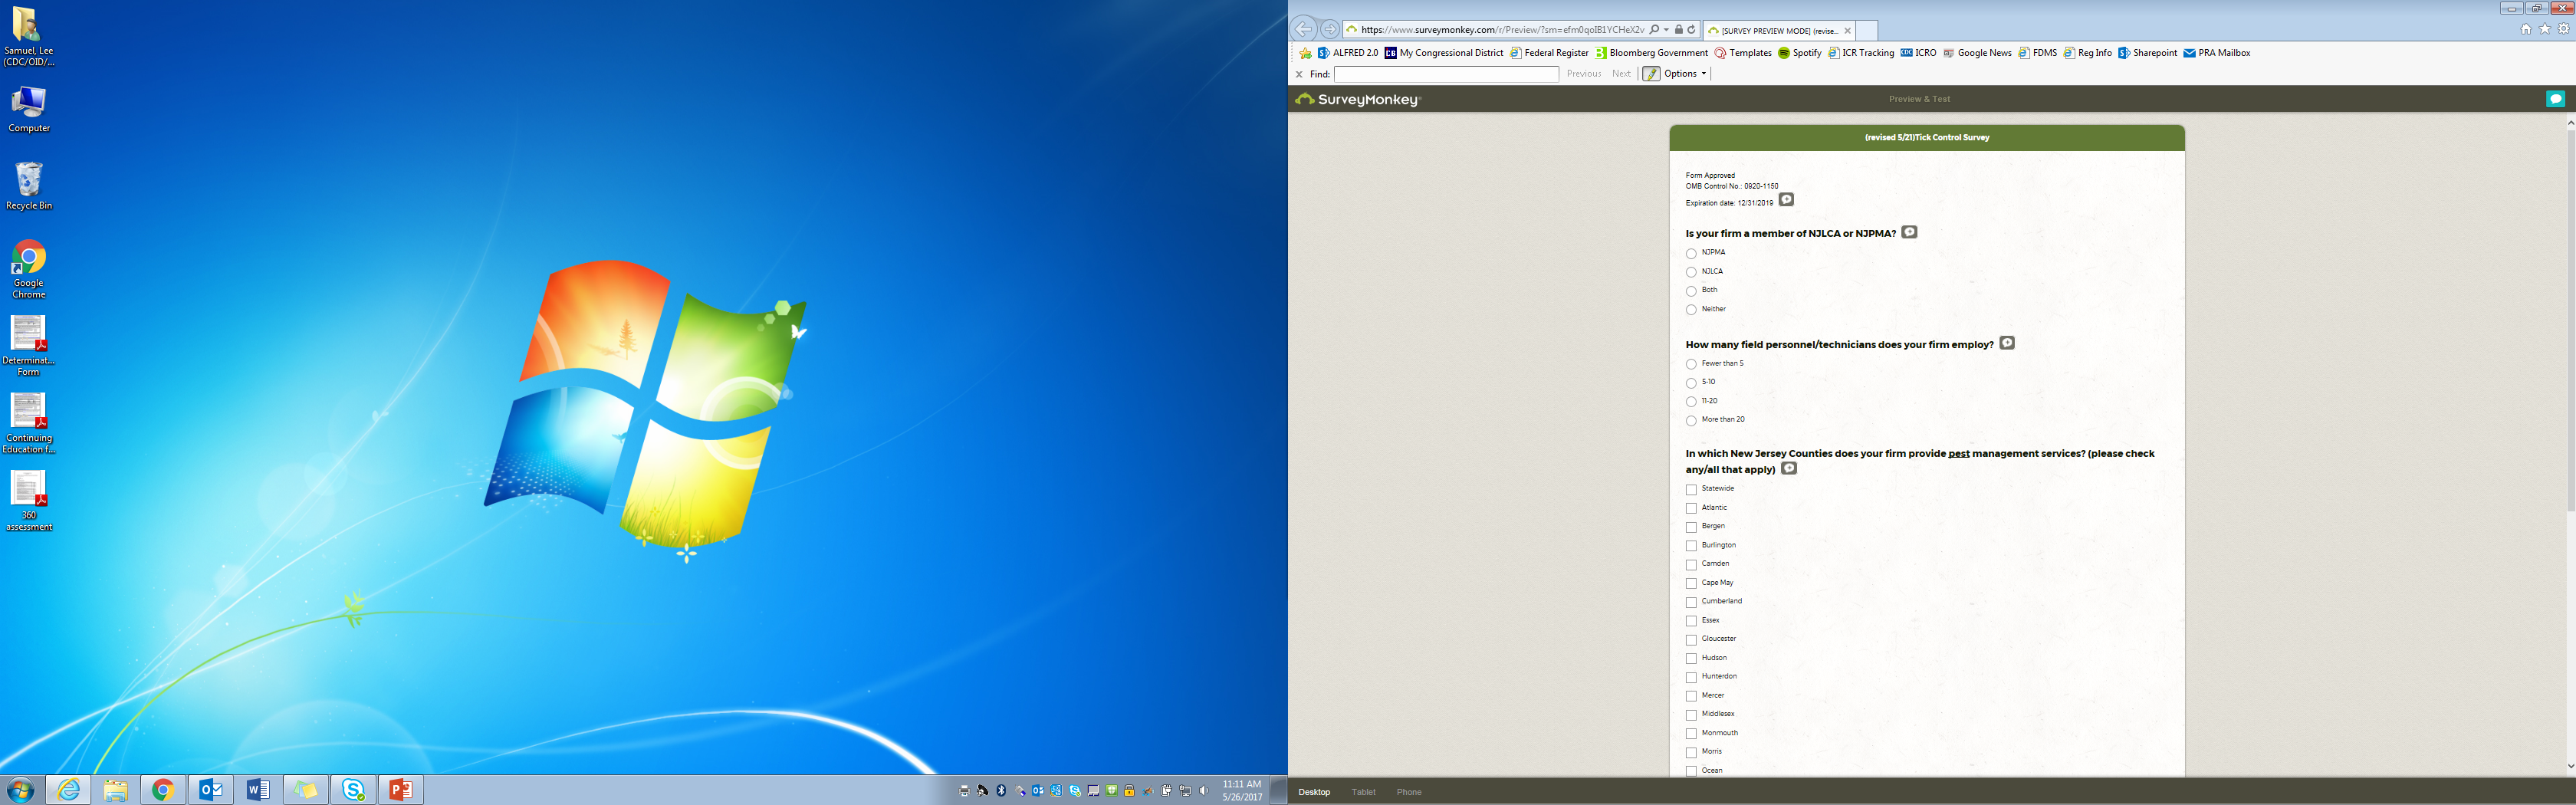The image size is (2576, 805).
Task: Select the NJLCA radio option
Action: (x=1691, y=272)
